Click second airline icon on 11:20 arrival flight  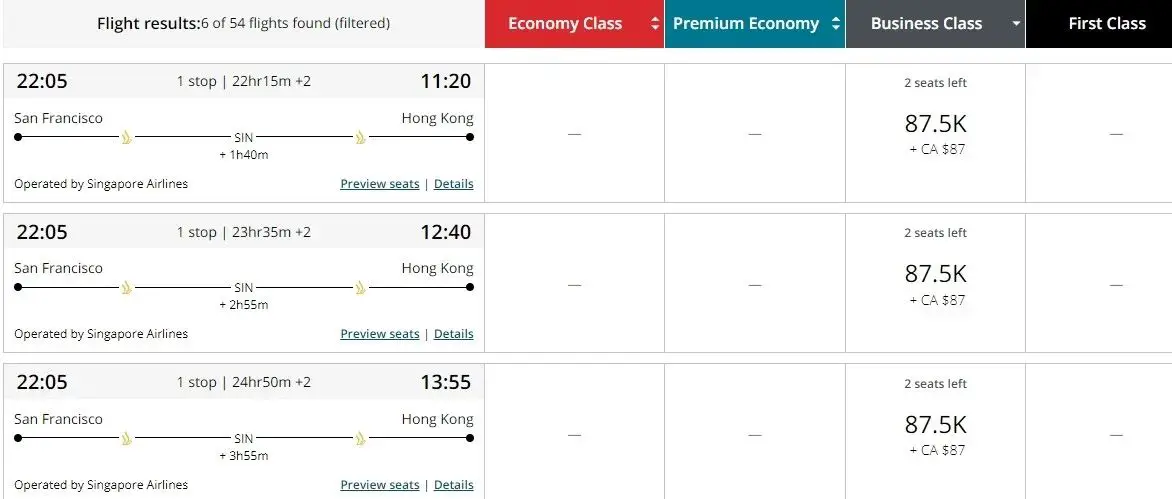coord(361,138)
